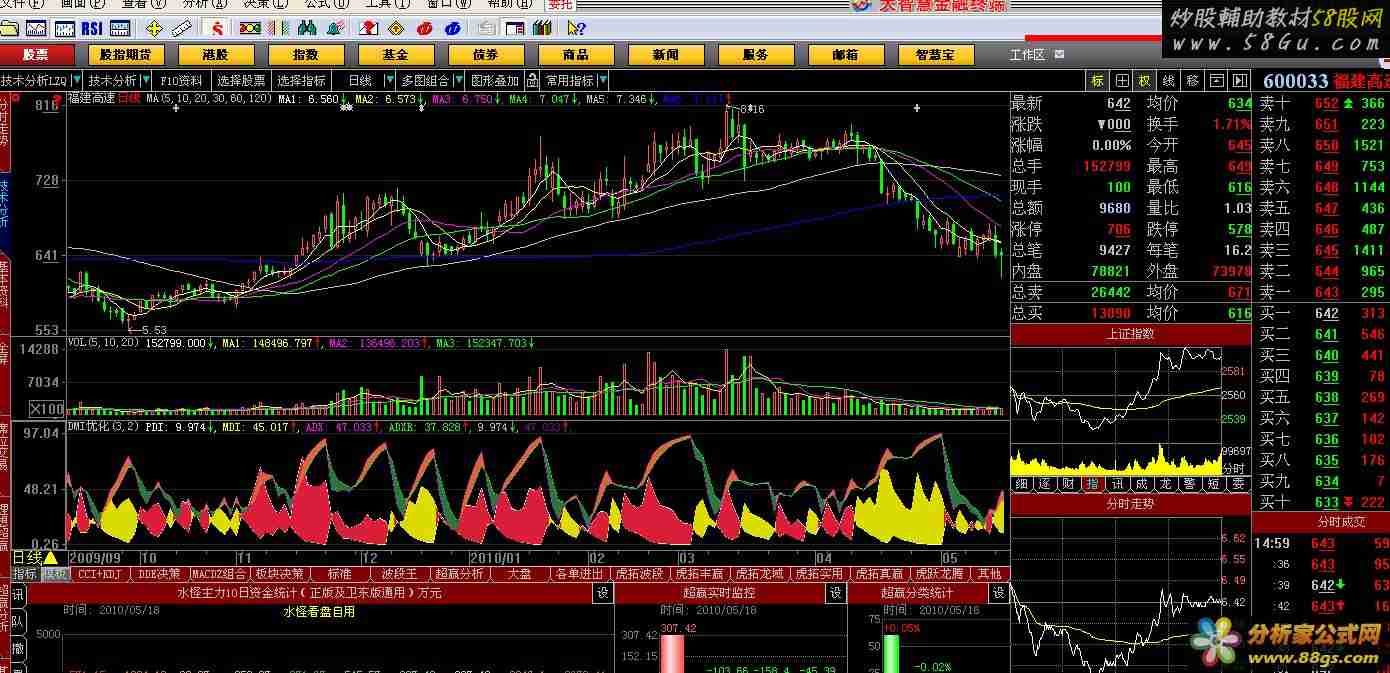Toggle the 标 marker button in quote panel
Image resolution: width=1390 pixels, height=673 pixels.
coord(1097,81)
